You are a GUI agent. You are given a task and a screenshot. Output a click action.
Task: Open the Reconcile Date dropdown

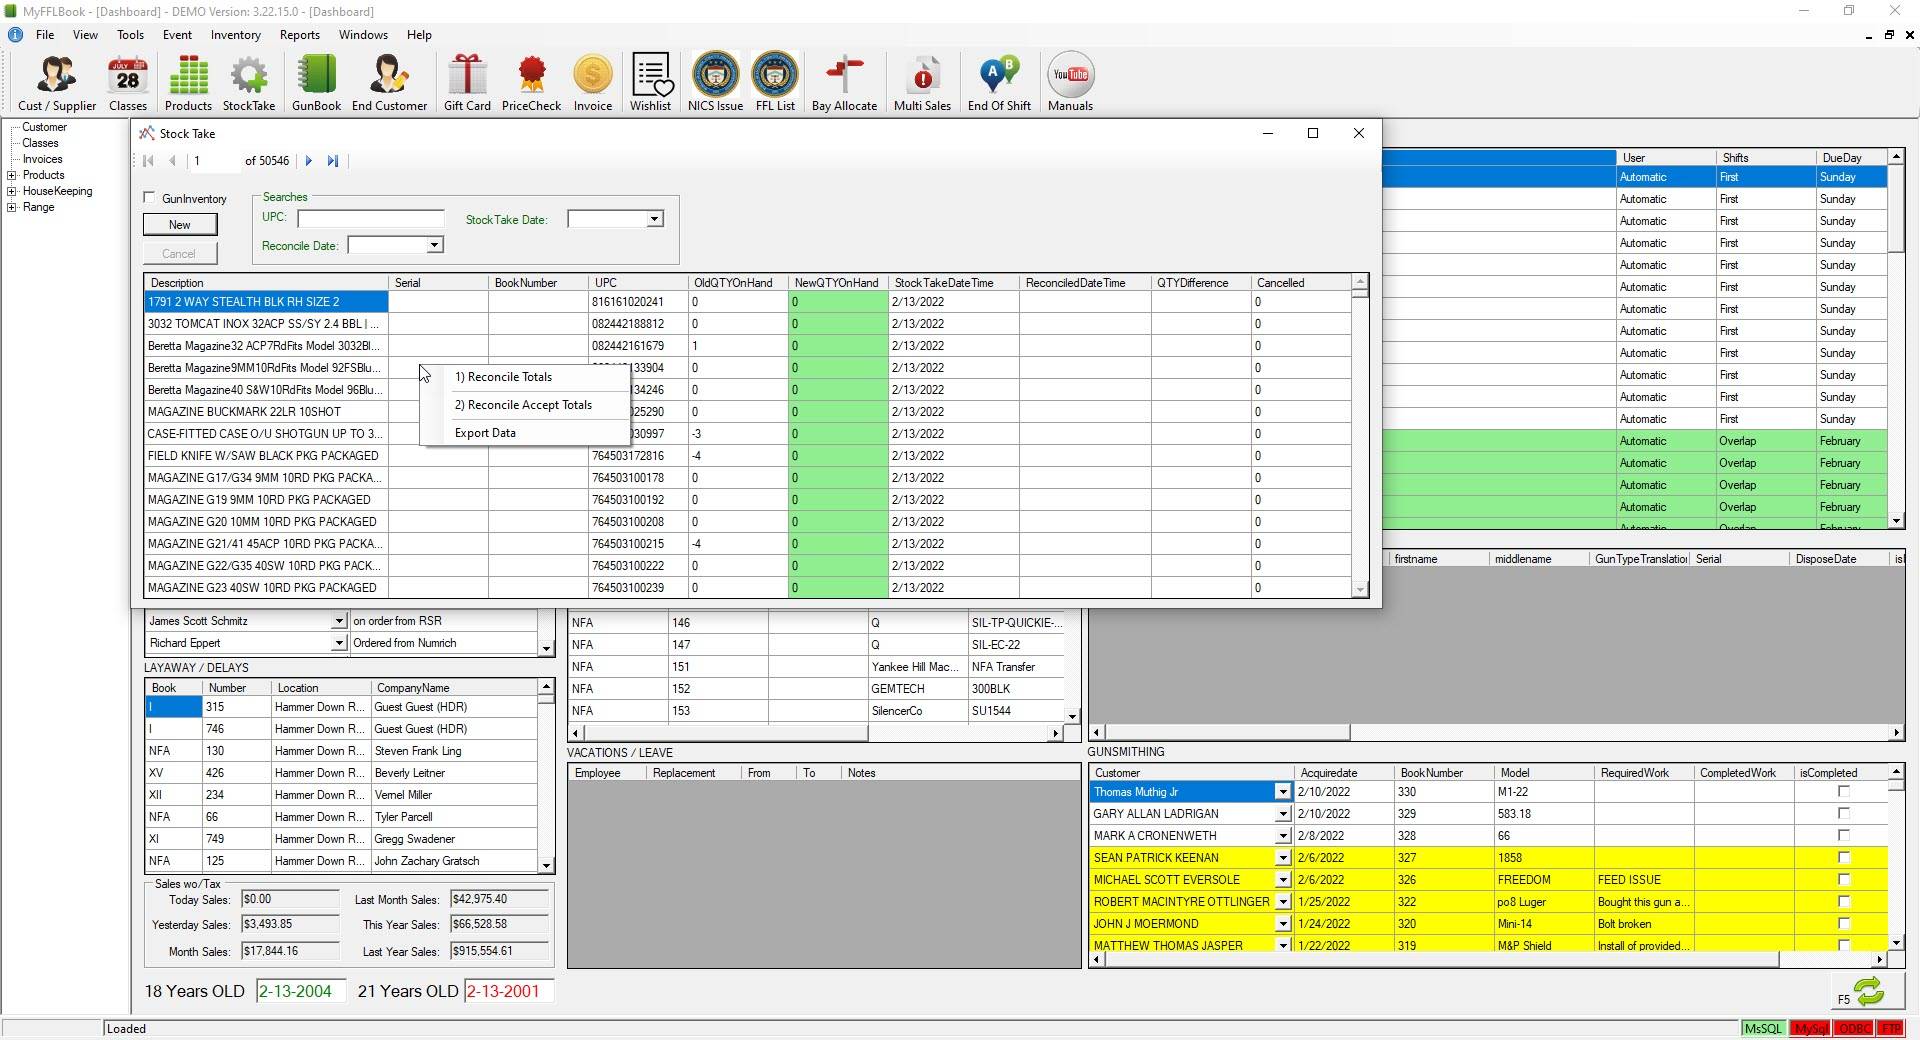[x=434, y=245]
